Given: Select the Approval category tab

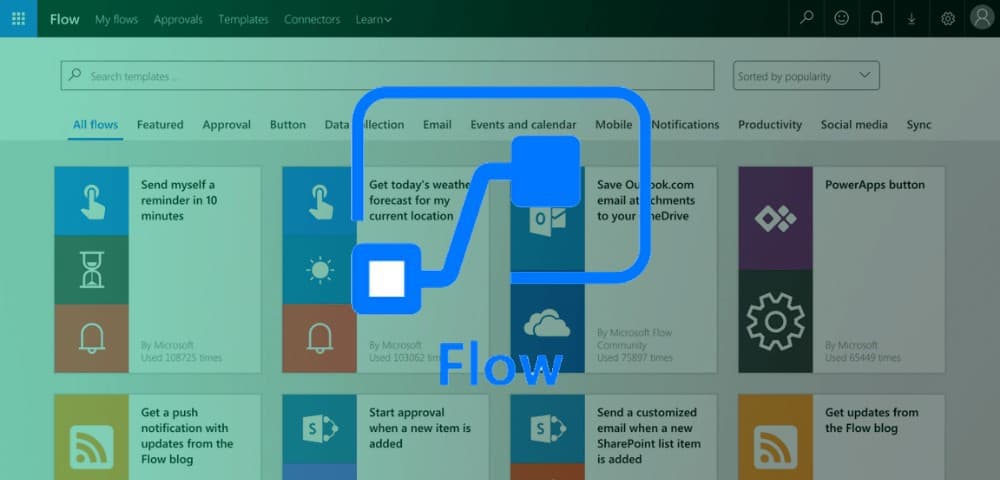Looking at the screenshot, I should 226,124.
